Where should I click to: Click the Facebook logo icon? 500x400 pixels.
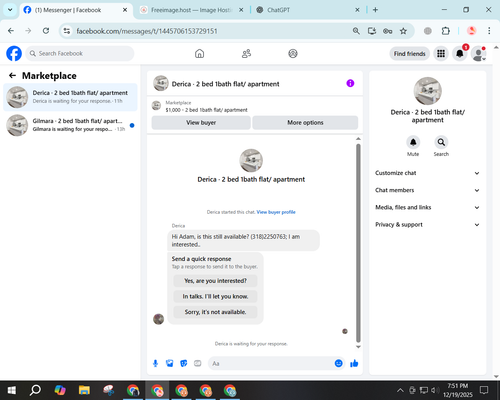tap(14, 53)
